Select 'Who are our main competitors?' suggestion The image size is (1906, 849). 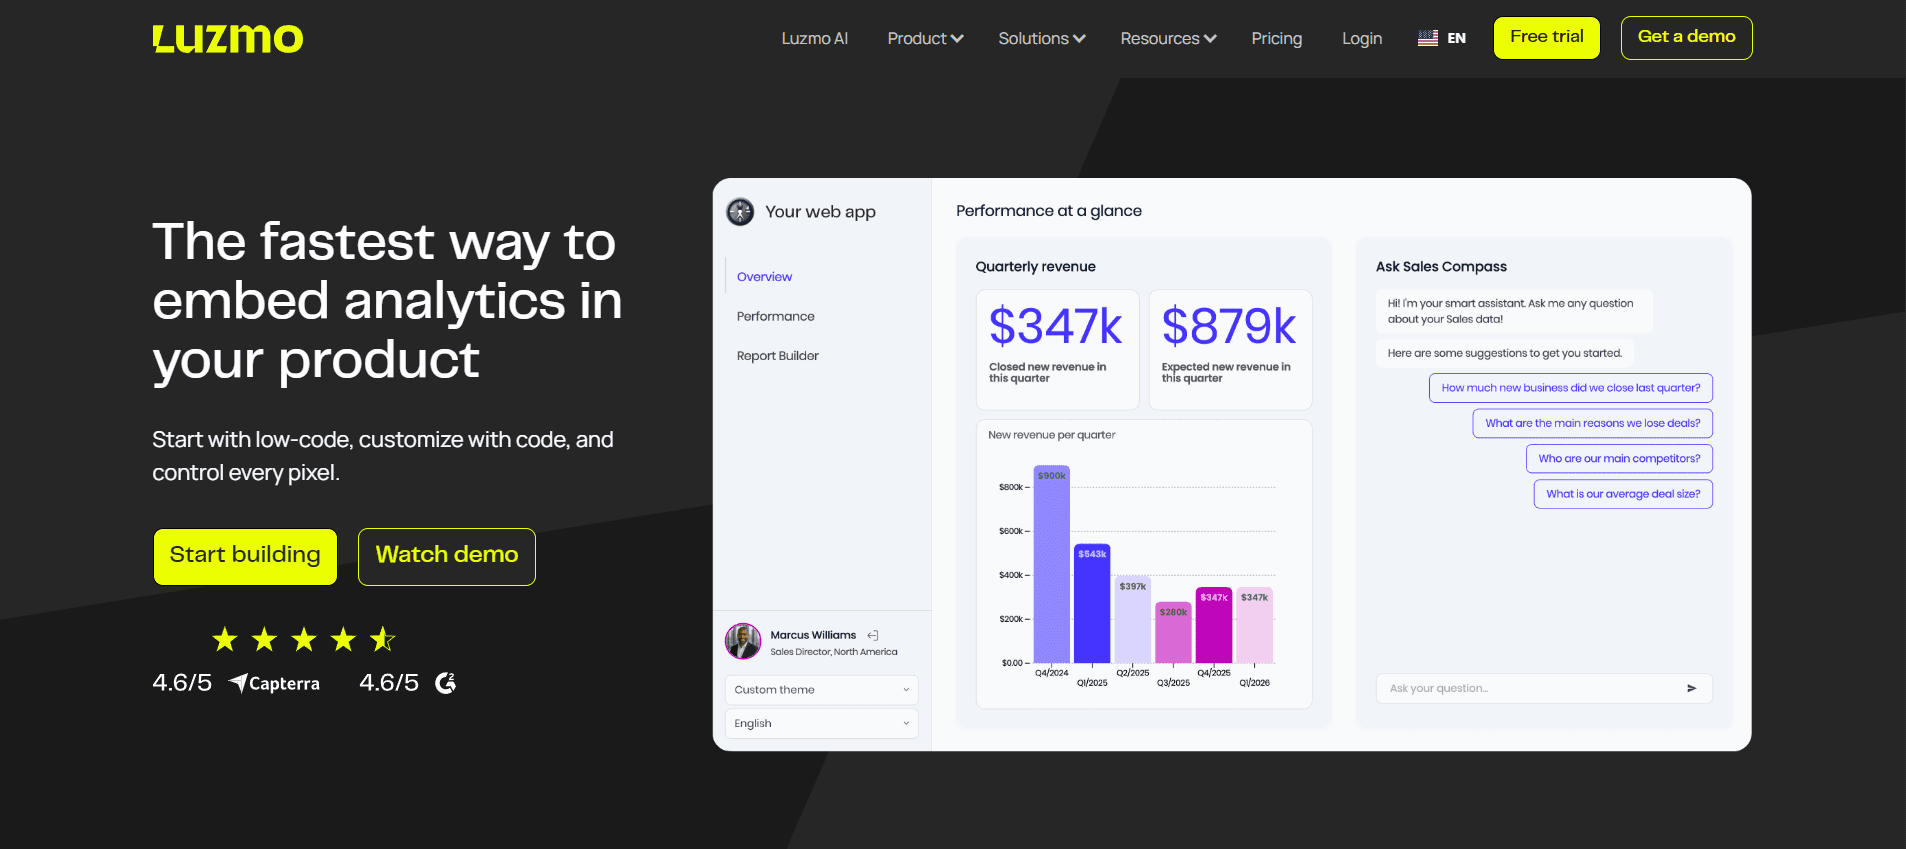coord(1619,459)
